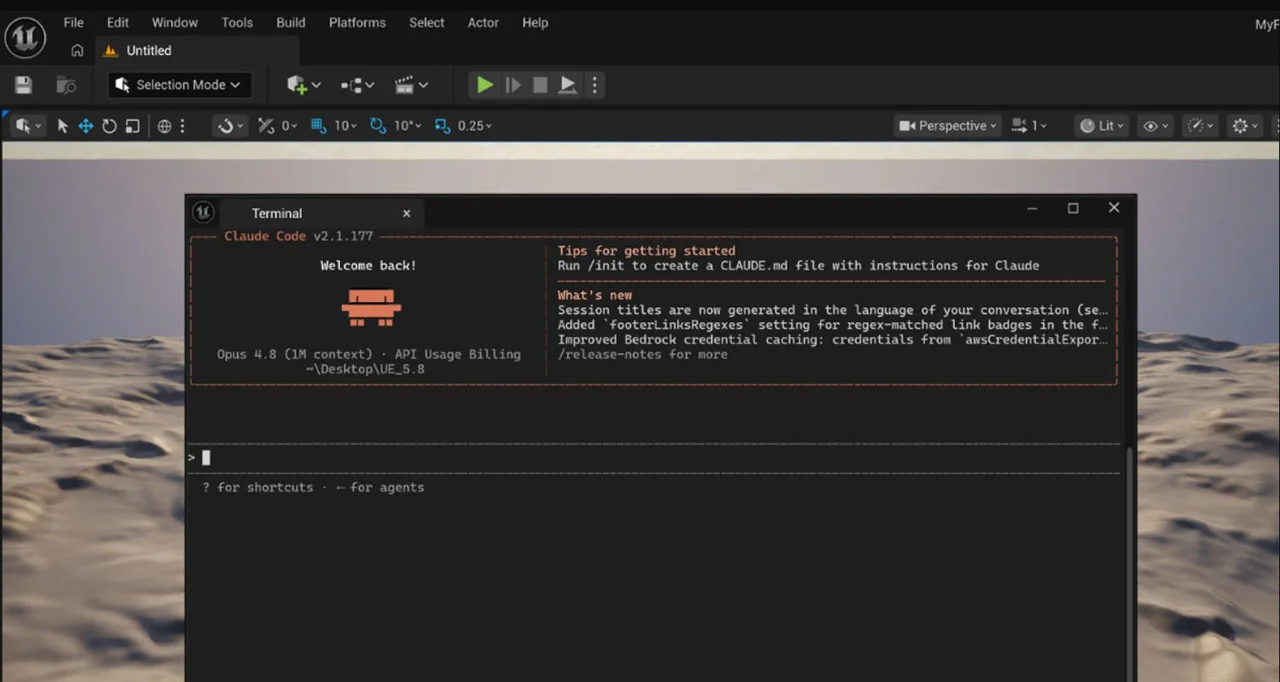
Task: Open the 0.25 scale snap value dropdown
Action: [475, 126]
